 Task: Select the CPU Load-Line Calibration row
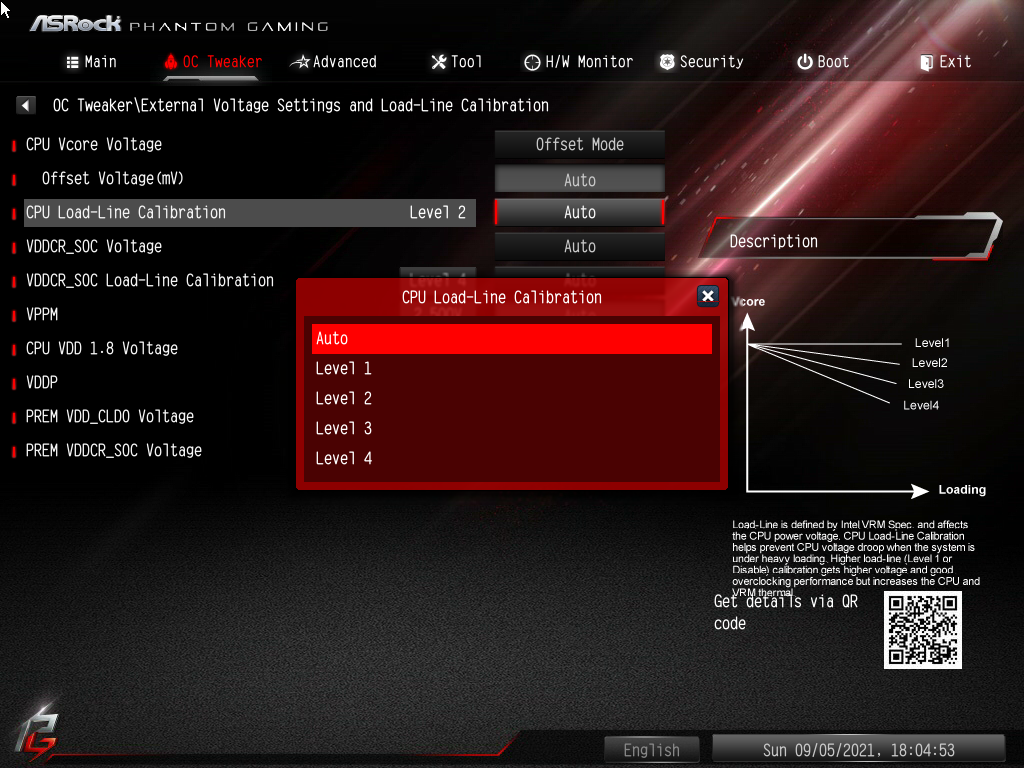[x=249, y=213]
